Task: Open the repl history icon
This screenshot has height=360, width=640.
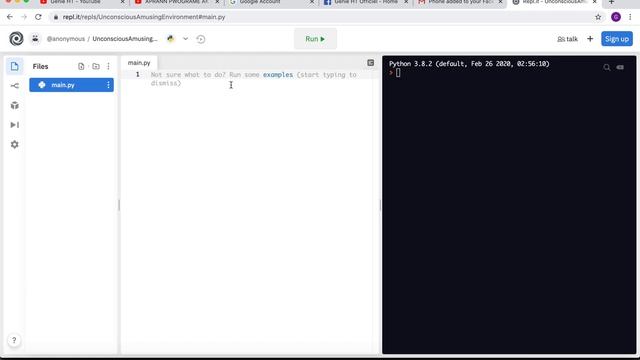Action: coord(200,39)
